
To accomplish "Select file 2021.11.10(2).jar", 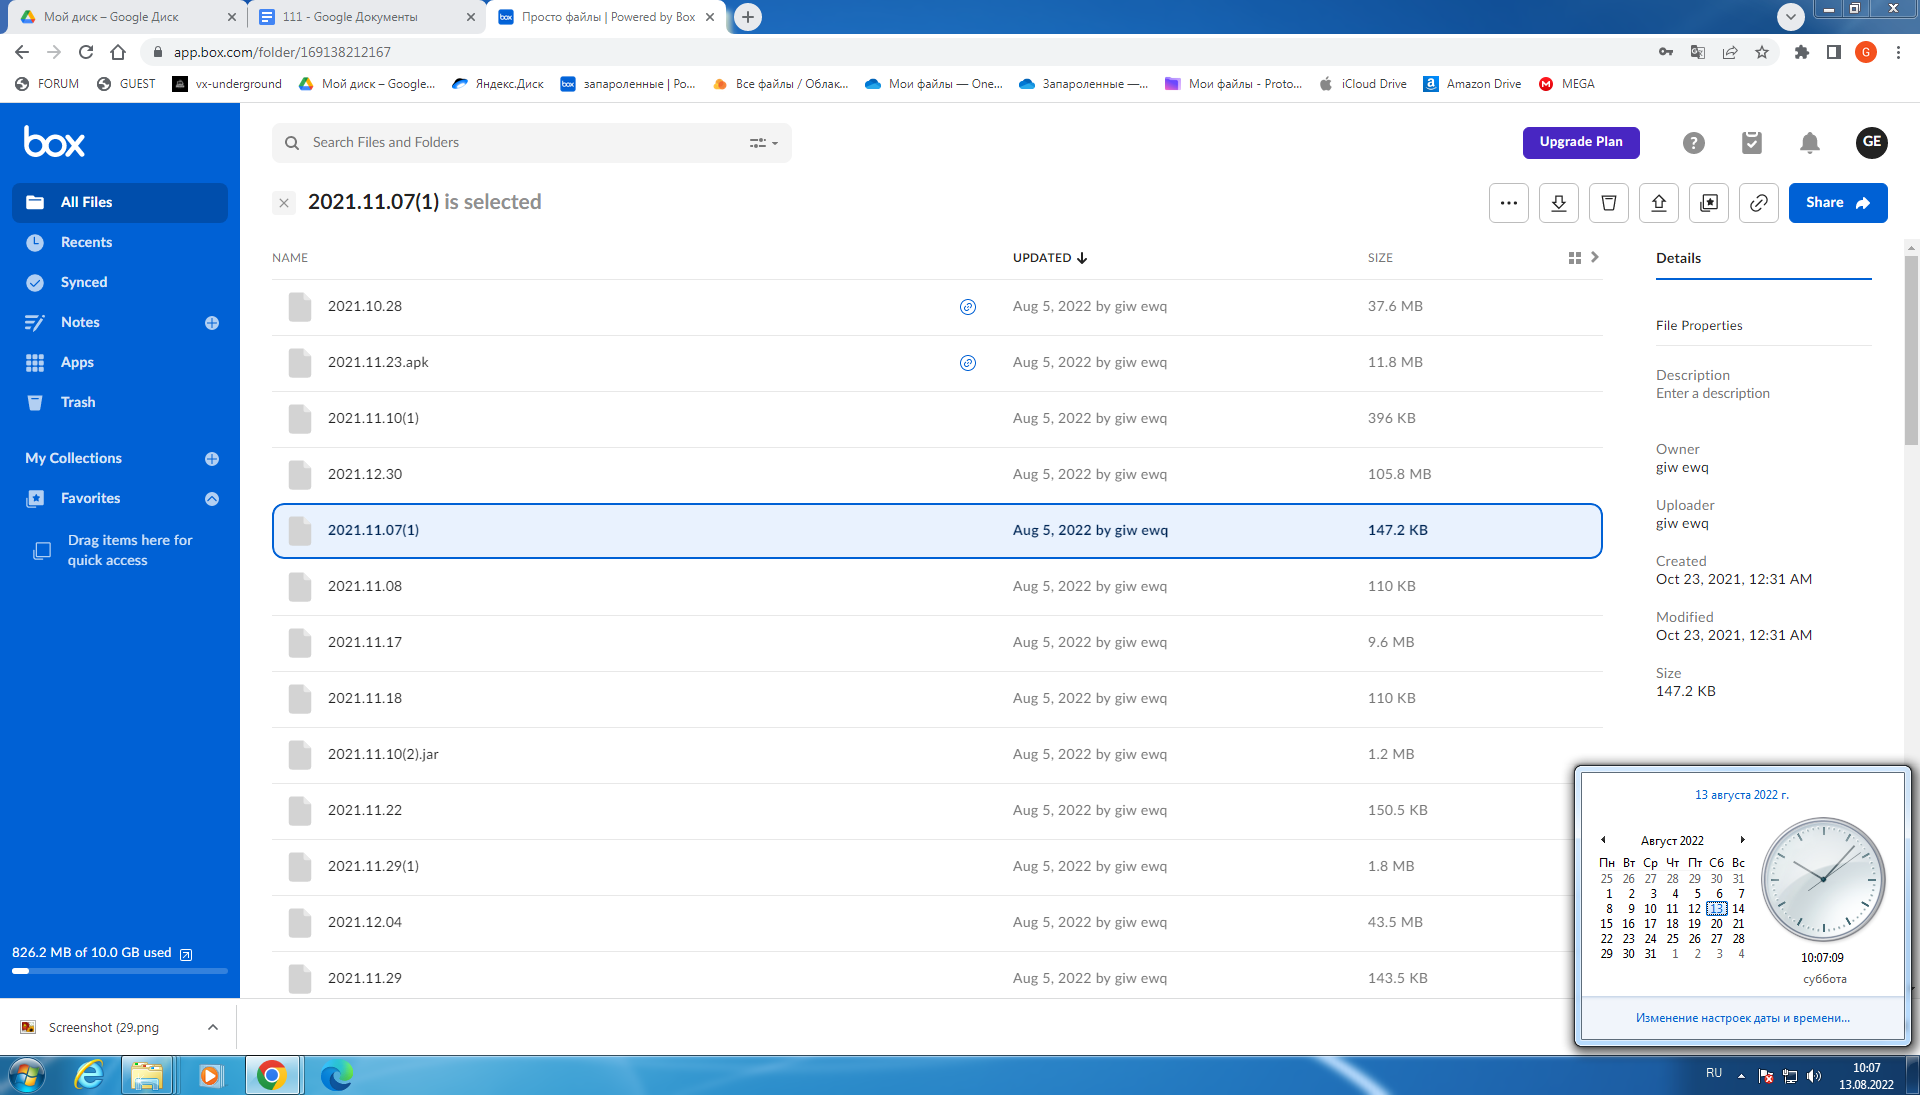I will (x=937, y=755).
